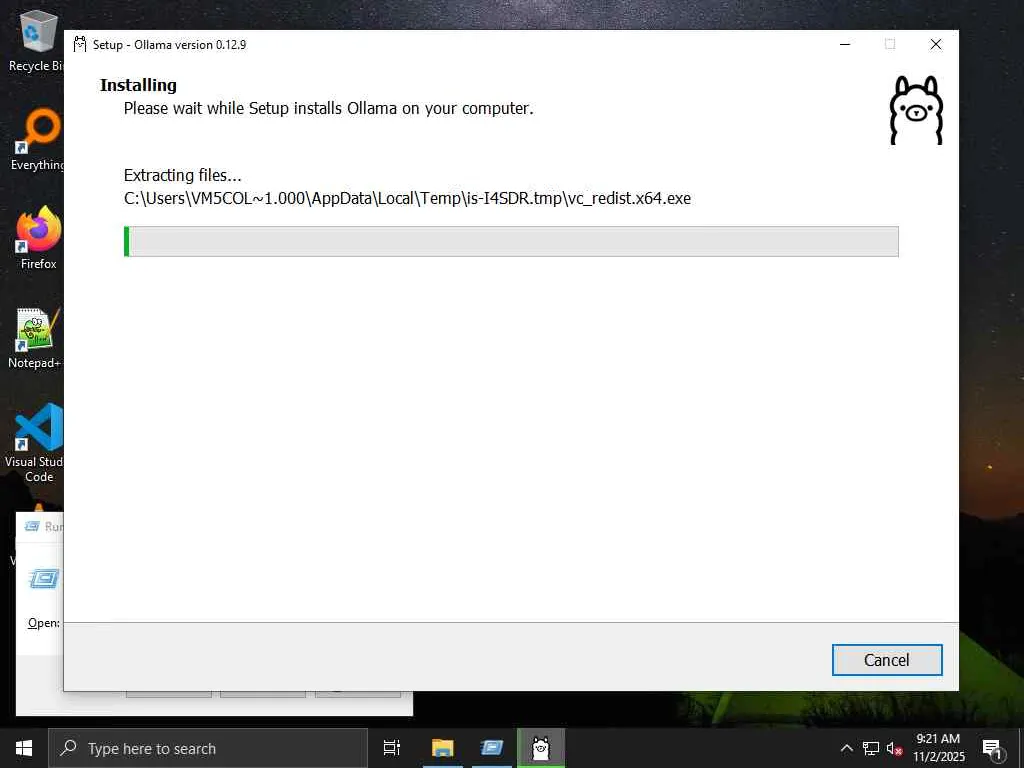Click the Ollama setup taskbar icon
The image size is (1024, 768).
541,748
